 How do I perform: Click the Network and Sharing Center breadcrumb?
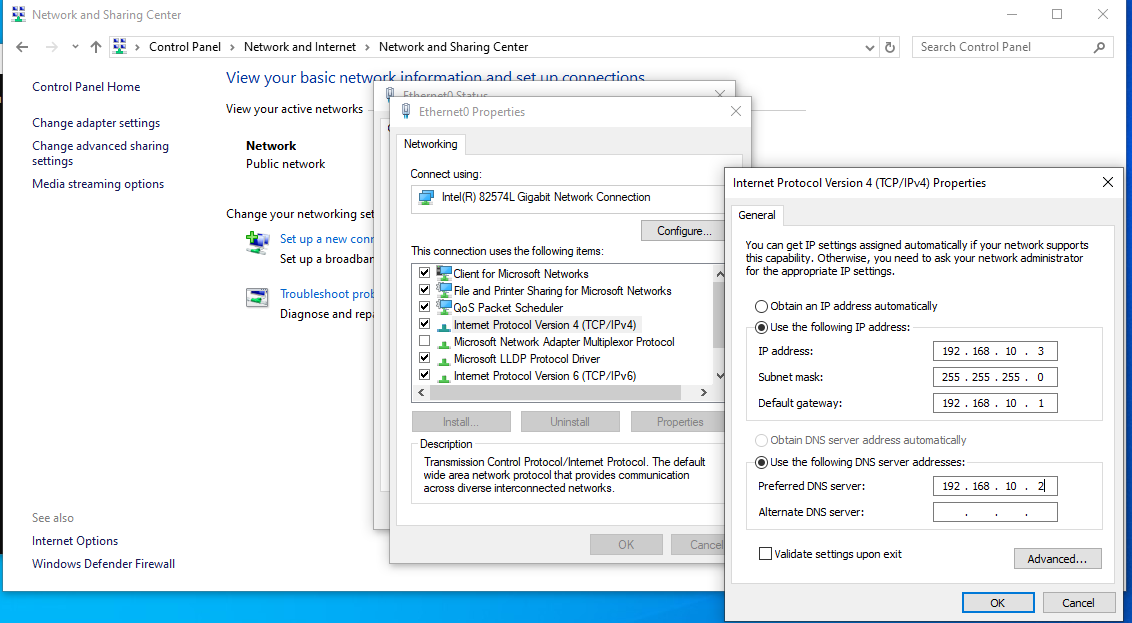coord(453,47)
